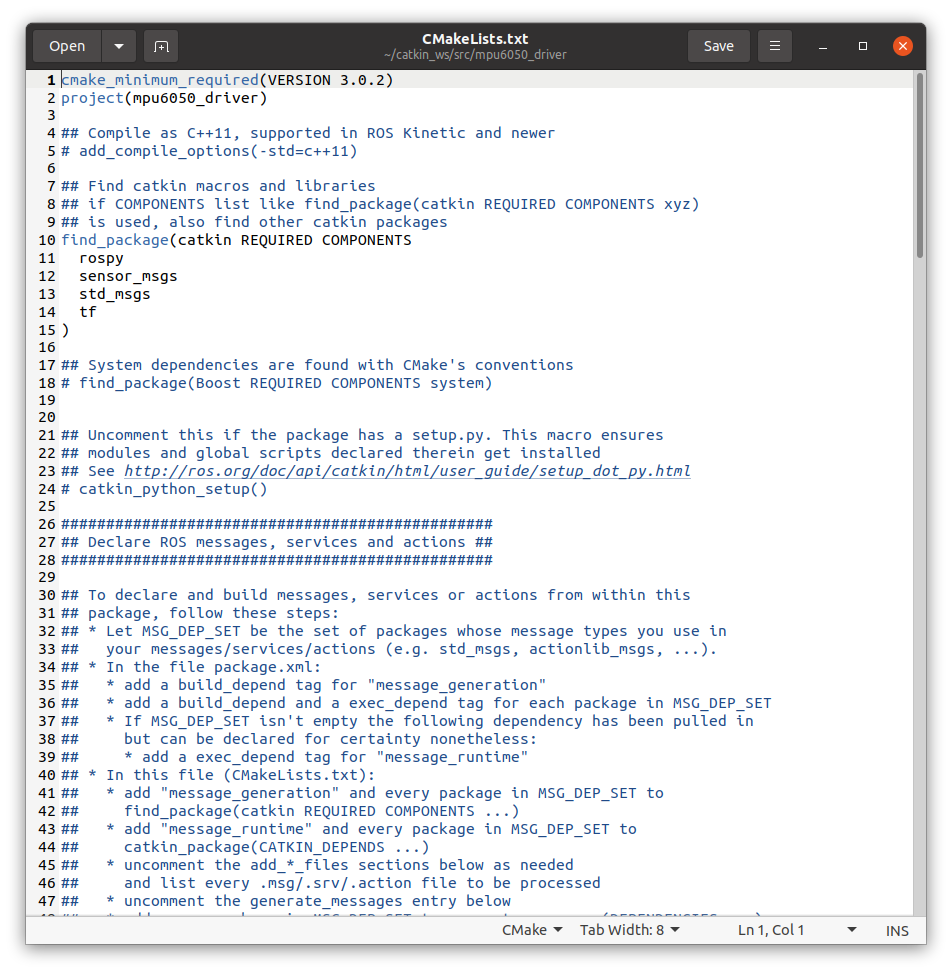This screenshot has width=952, height=973.
Task: Open the CMake language selector
Action: (x=532, y=930)
